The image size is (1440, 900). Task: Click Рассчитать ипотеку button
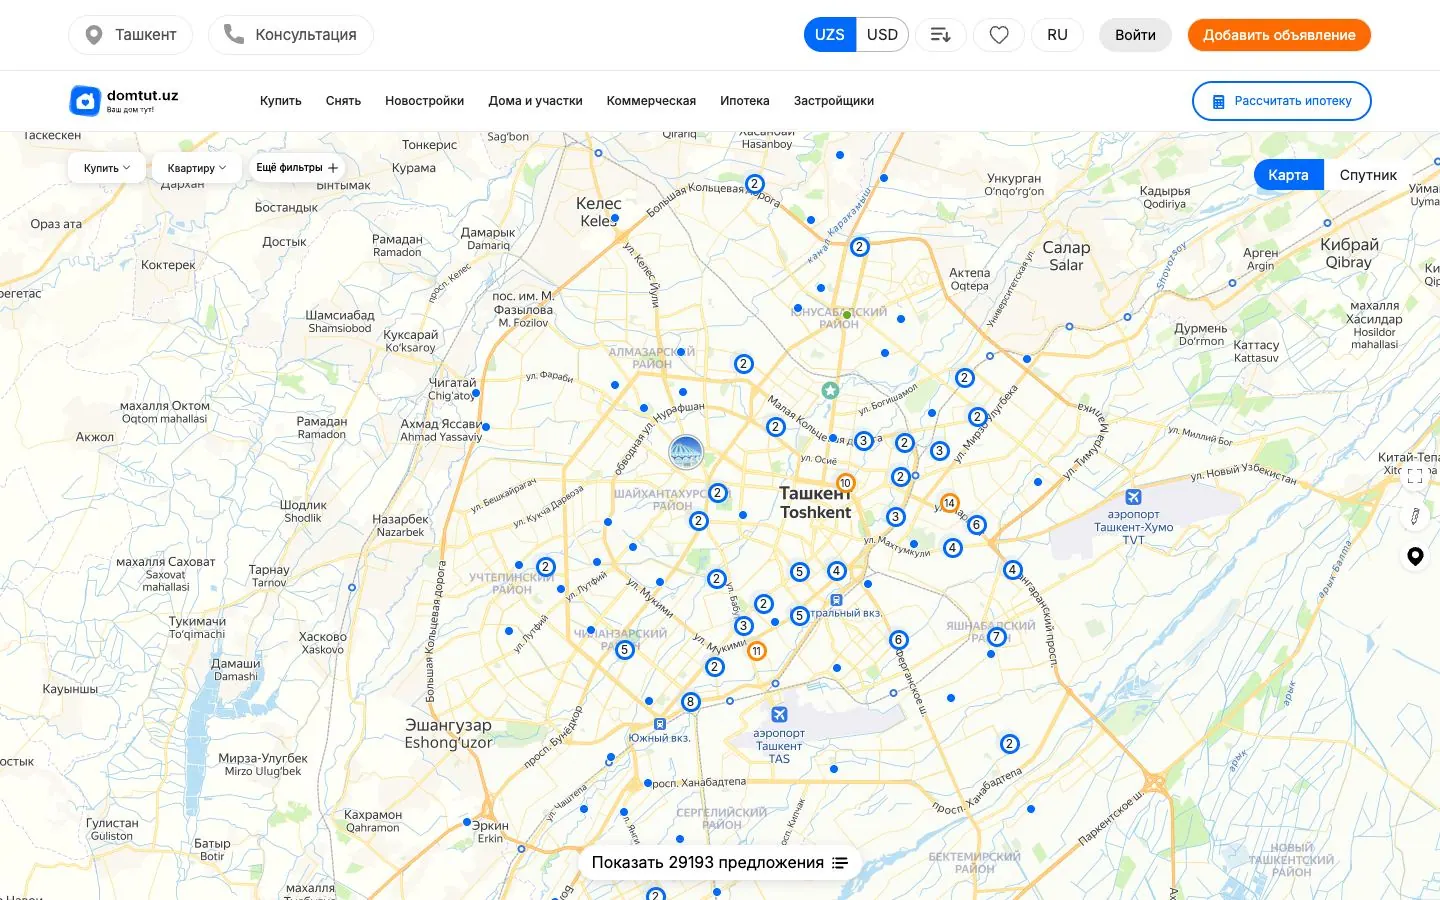pos(1281,101)
